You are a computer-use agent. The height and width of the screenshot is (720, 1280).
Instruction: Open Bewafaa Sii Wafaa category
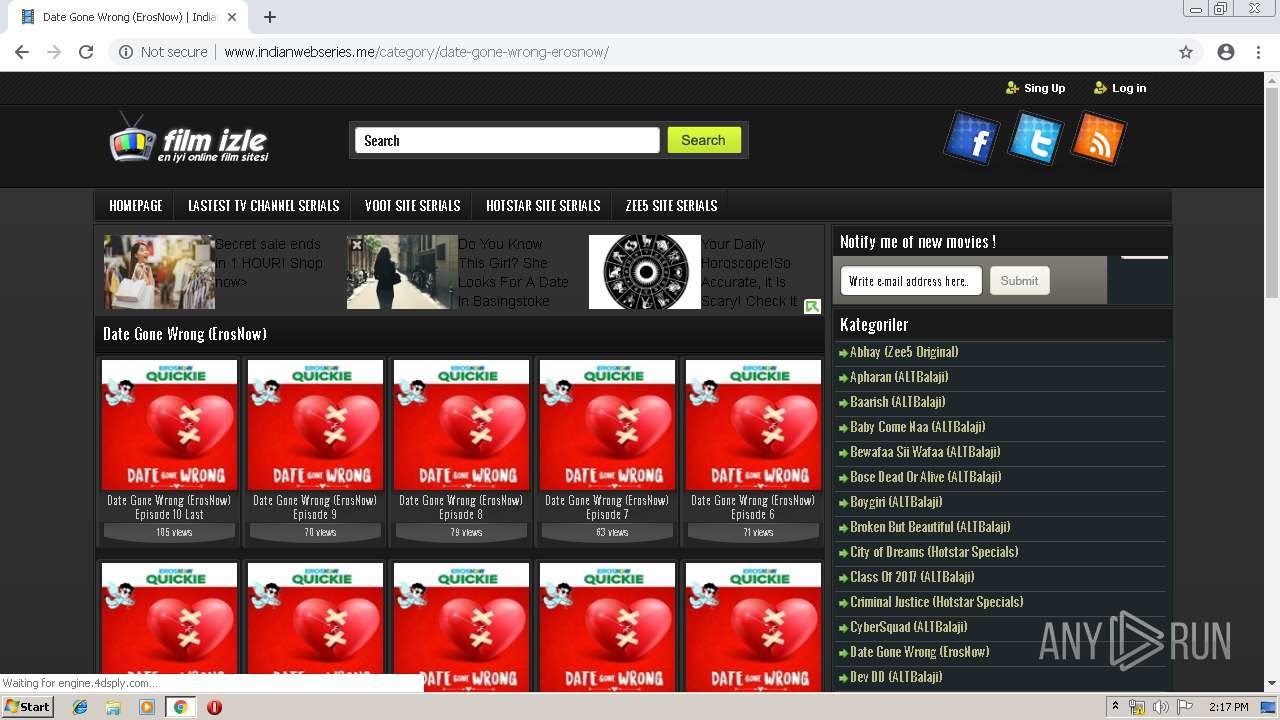tap(925, 452)
